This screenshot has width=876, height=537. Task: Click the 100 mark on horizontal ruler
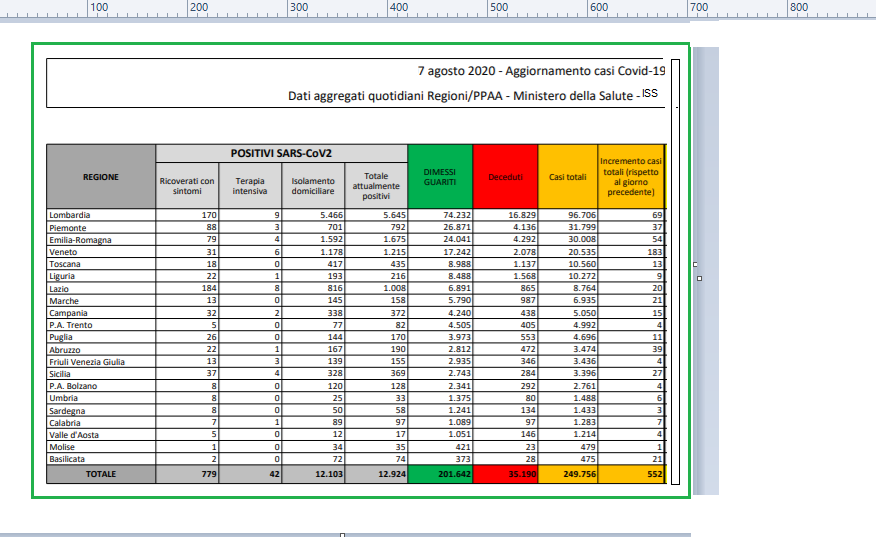tap(99, 7)
